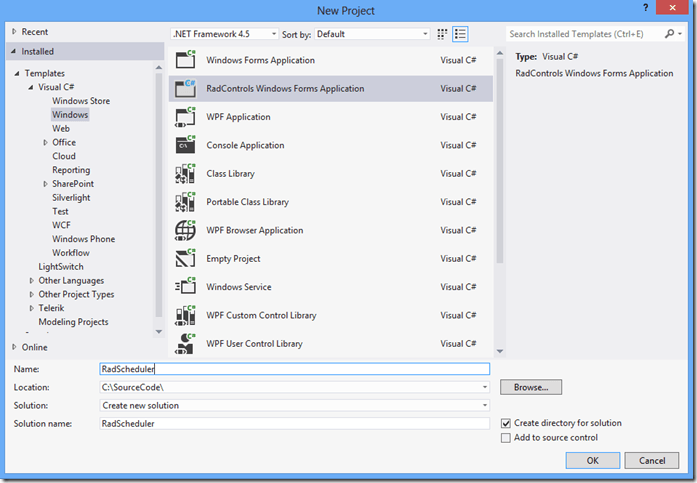The image size is (697, 483).
Task: Click the Cancel button
Action: 652,460
